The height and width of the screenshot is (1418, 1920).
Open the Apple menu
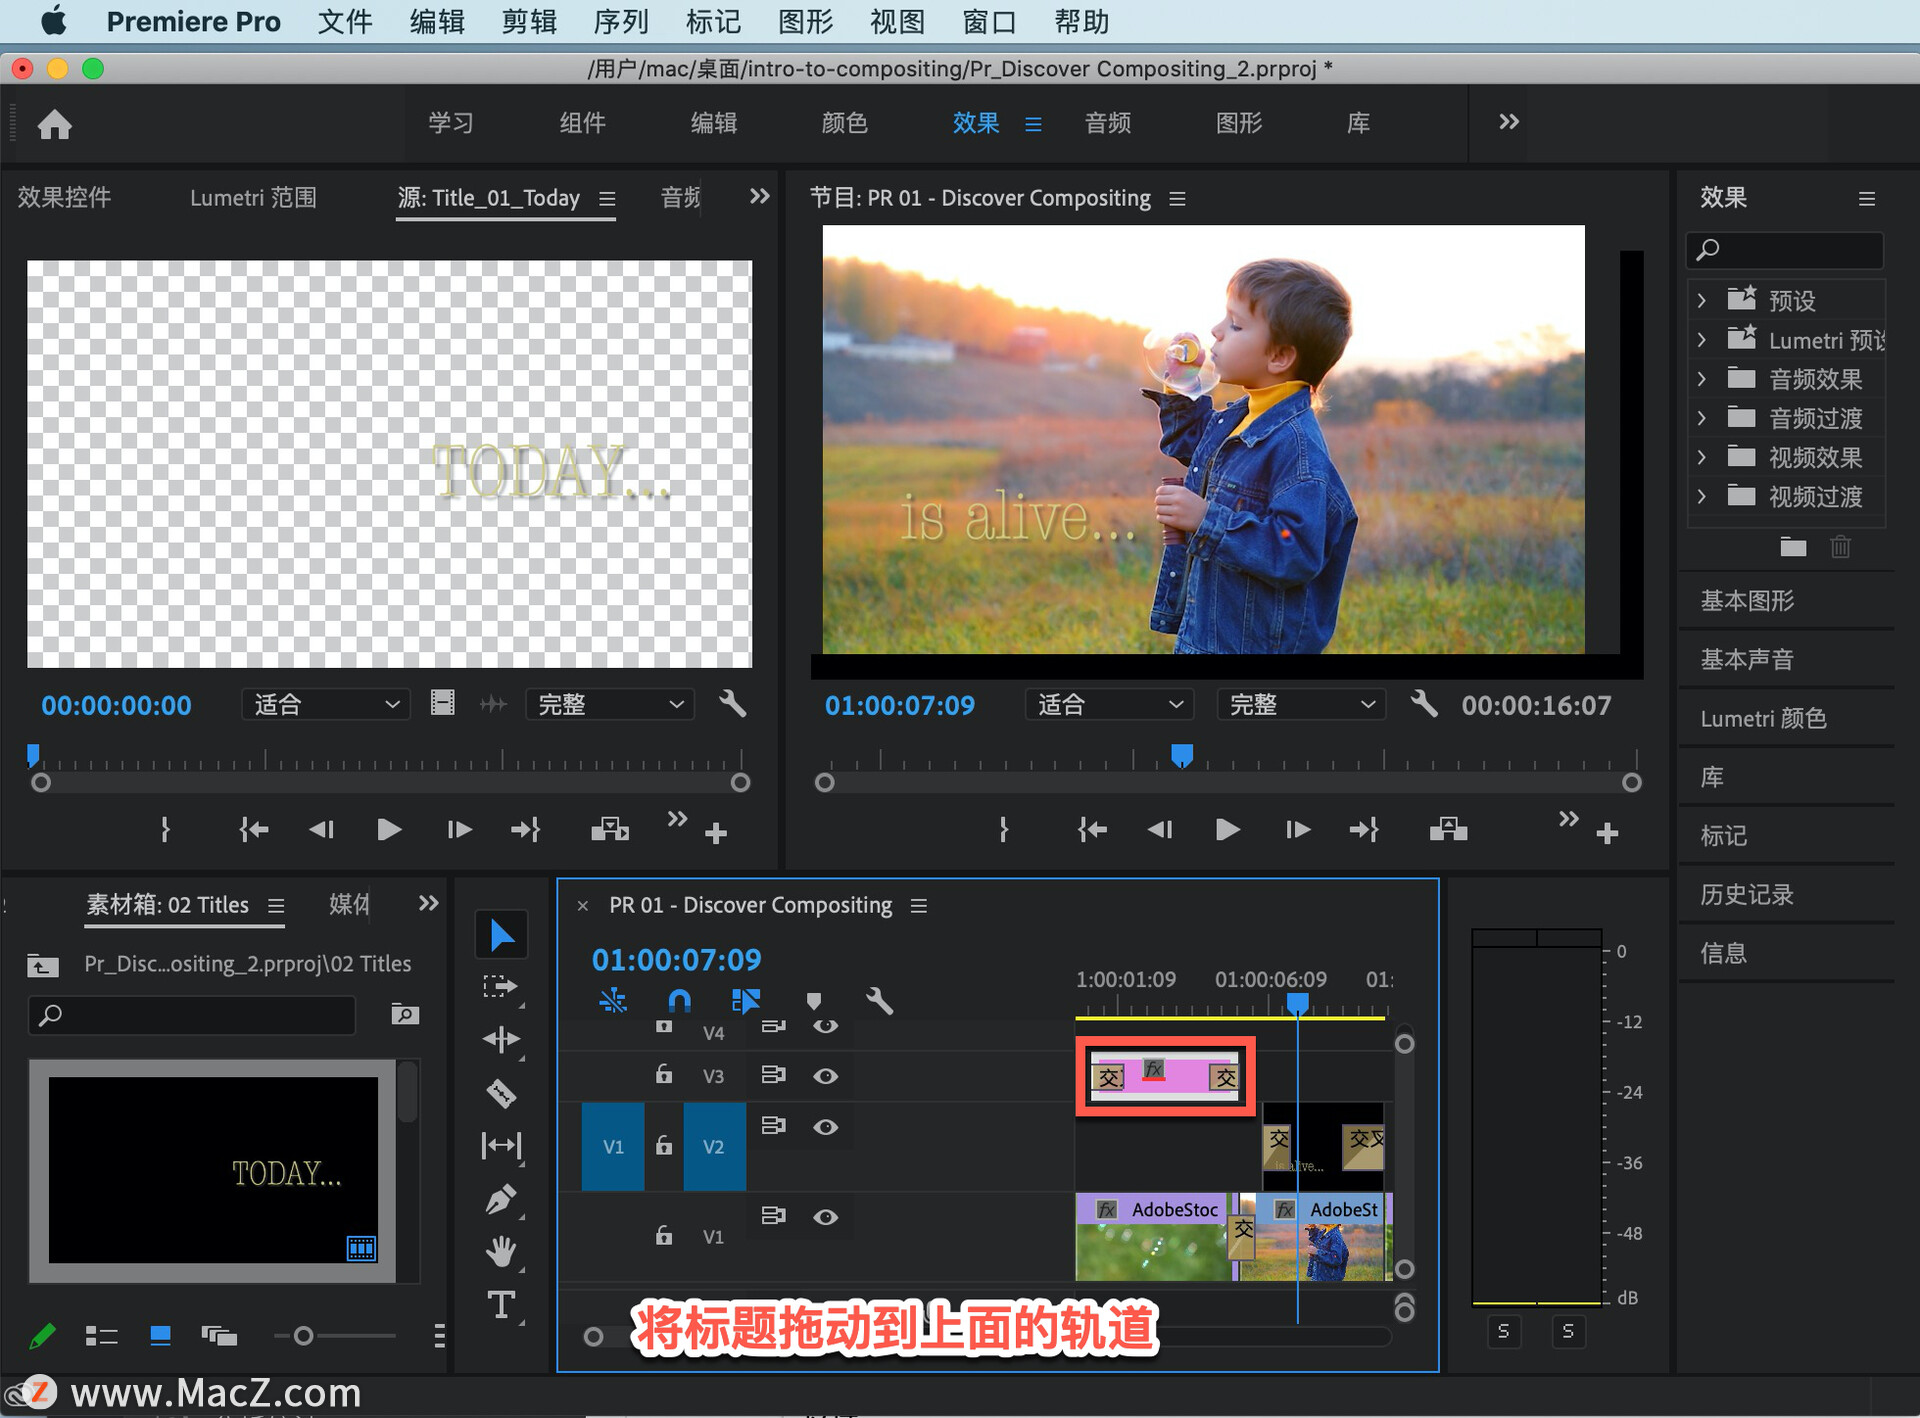pyautogui.click(x=54, y=20)
